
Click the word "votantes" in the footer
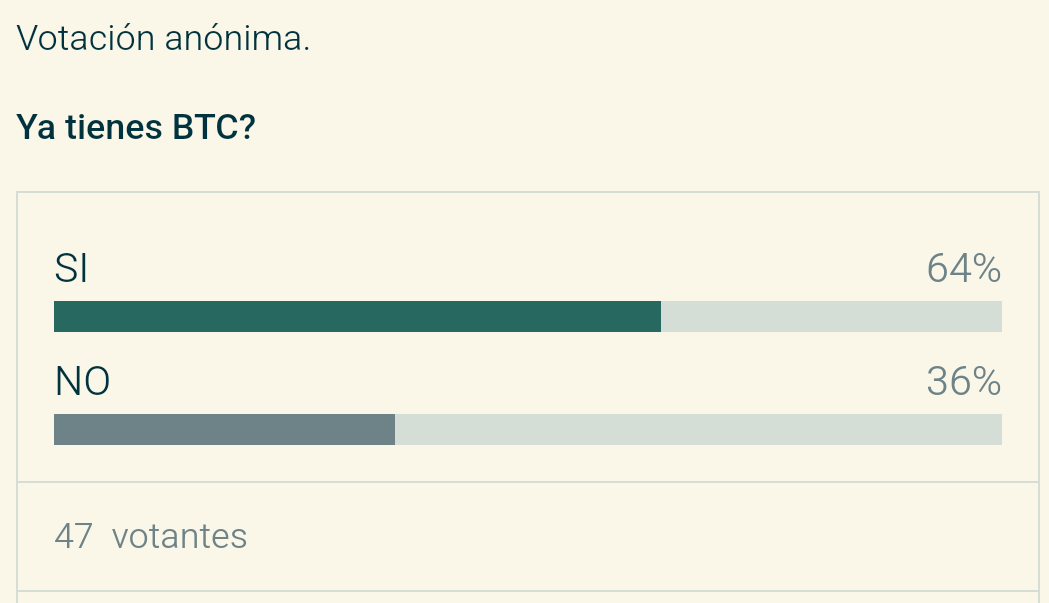[x=179, y=536]
